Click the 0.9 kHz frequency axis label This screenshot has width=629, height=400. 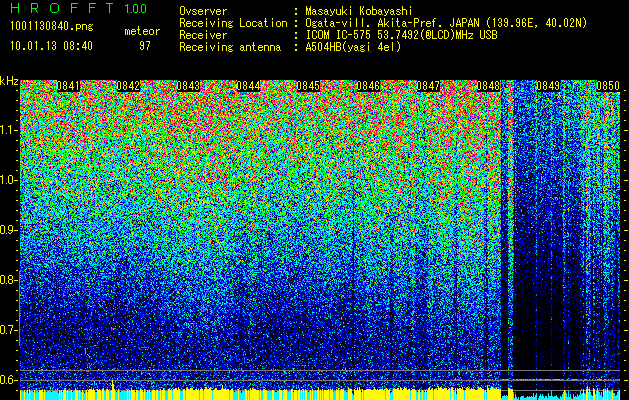coord(8,230)
